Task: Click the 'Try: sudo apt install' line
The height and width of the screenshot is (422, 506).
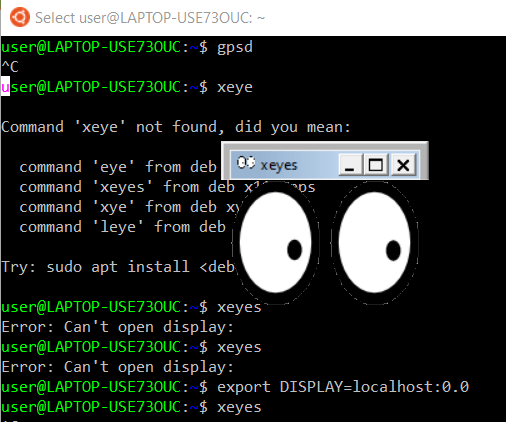Action: pos(118,267)
